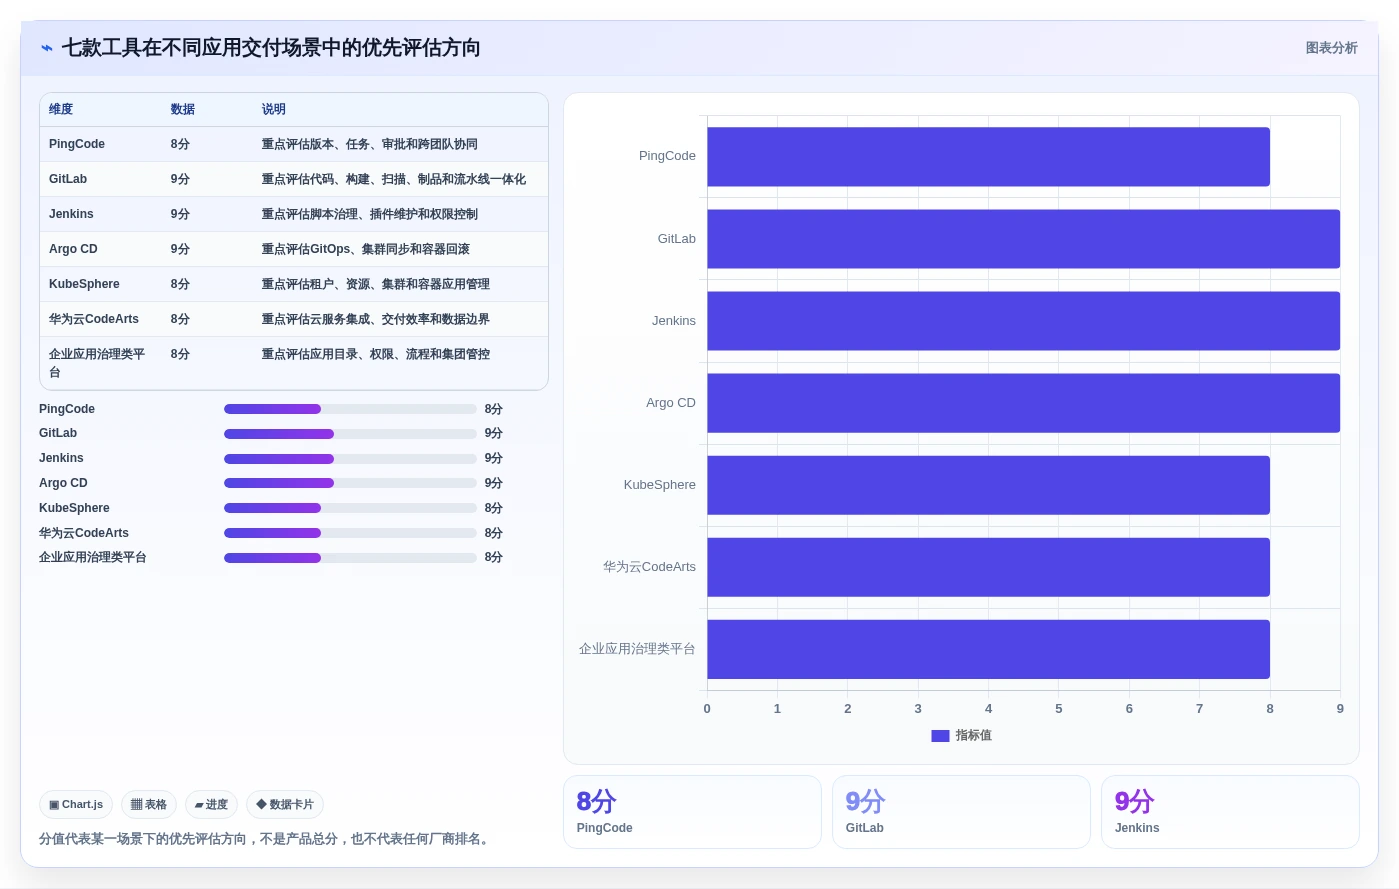Image resolution: width=1399 pixels, height=889 pixels.
Task: Click the 华为云CodeArts bar in the chart
Action: coord(988,567)
